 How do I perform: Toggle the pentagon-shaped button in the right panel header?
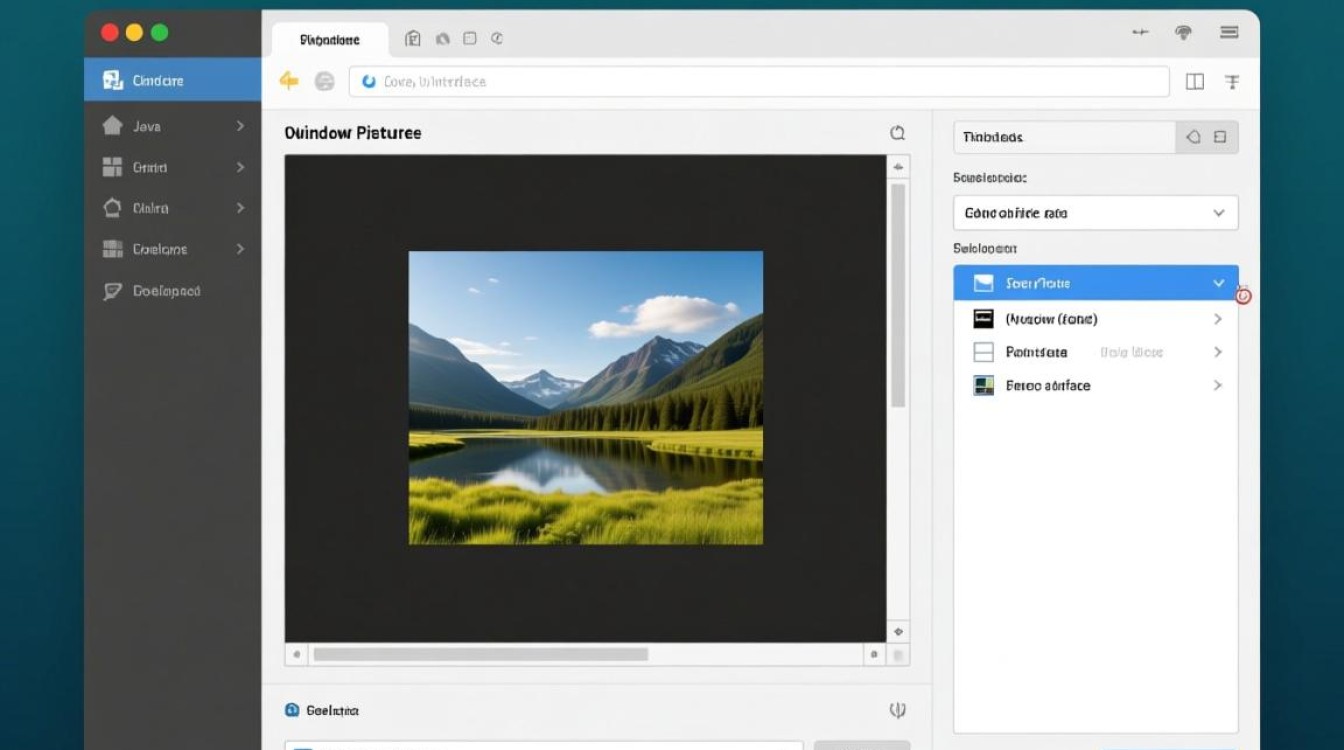1193,137
